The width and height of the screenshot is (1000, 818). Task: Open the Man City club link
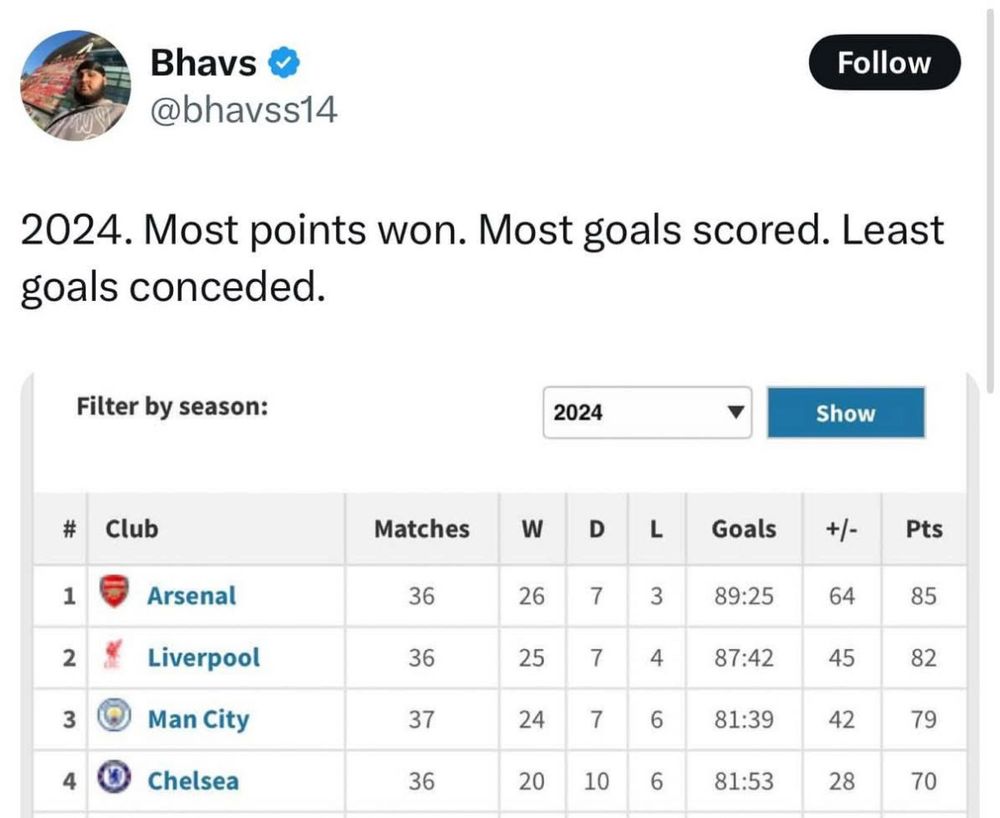tap(198, 719)
